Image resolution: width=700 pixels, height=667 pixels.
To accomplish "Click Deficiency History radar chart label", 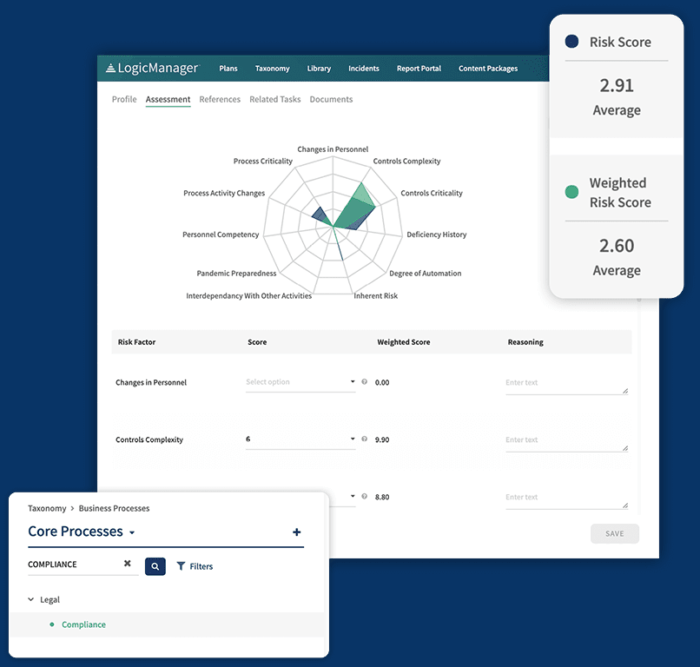I will click(x=437, y=234).
